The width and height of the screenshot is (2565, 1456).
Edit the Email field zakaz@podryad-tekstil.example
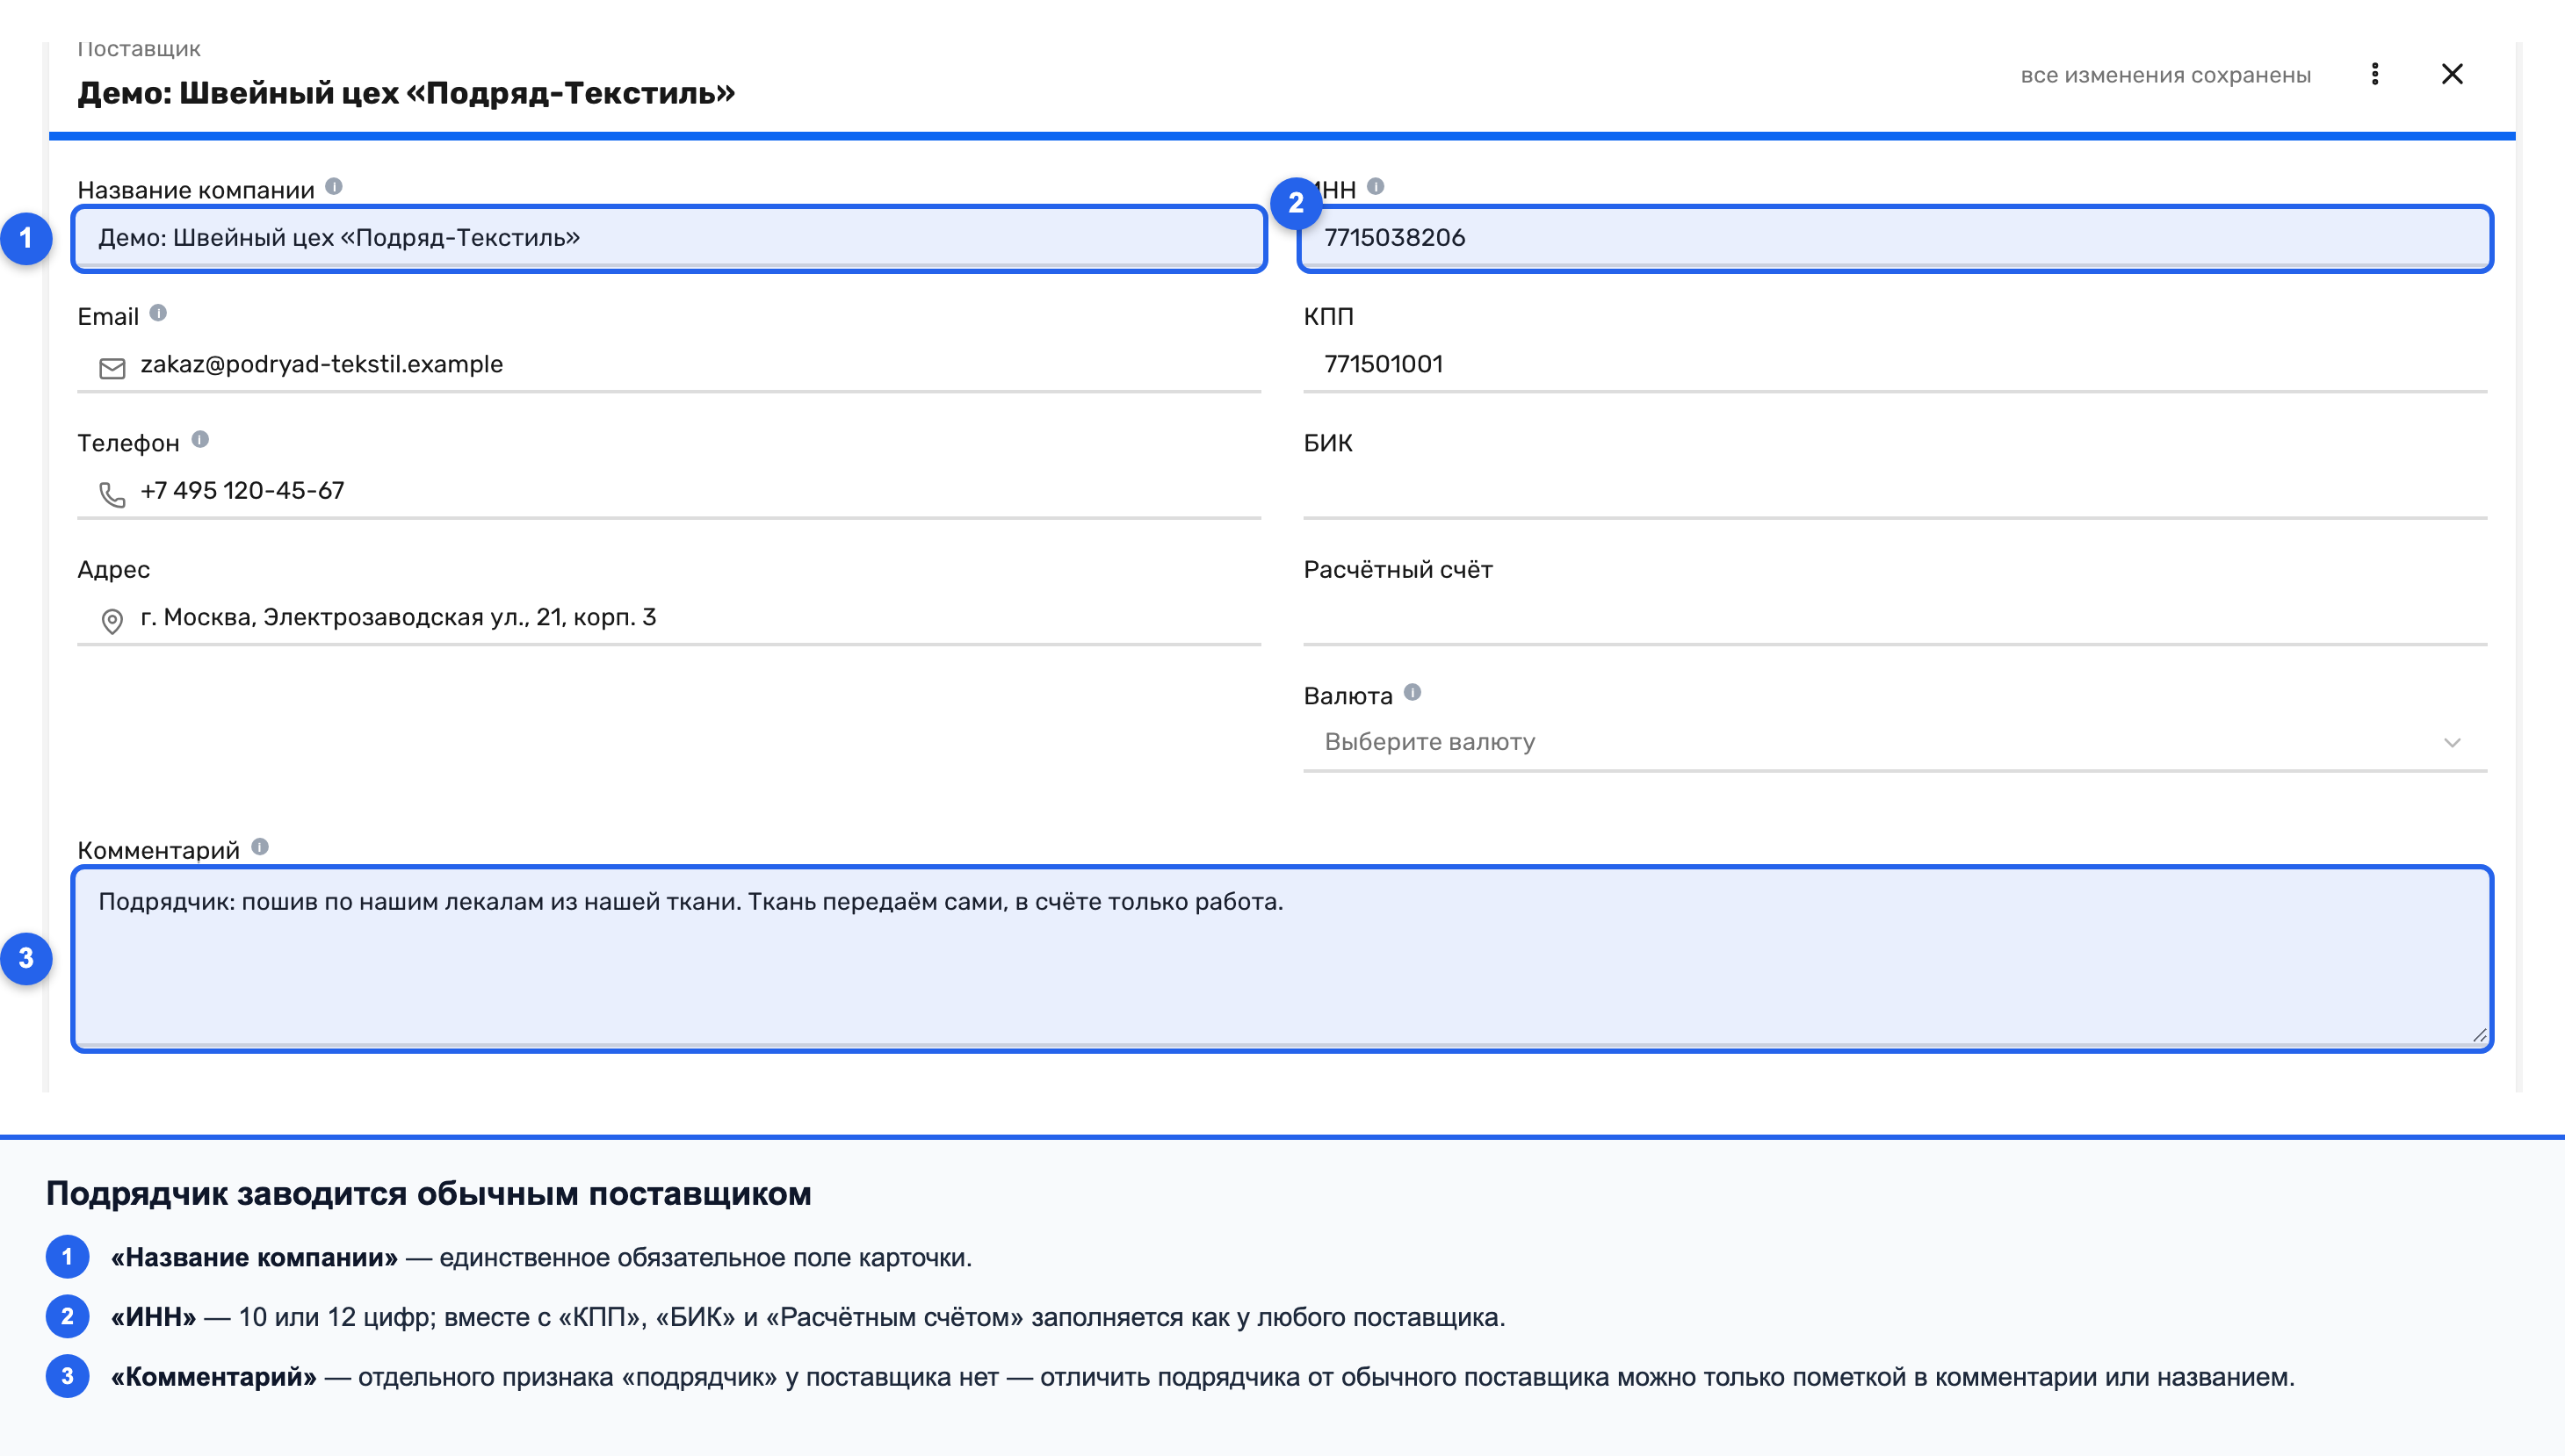[669, 365]
